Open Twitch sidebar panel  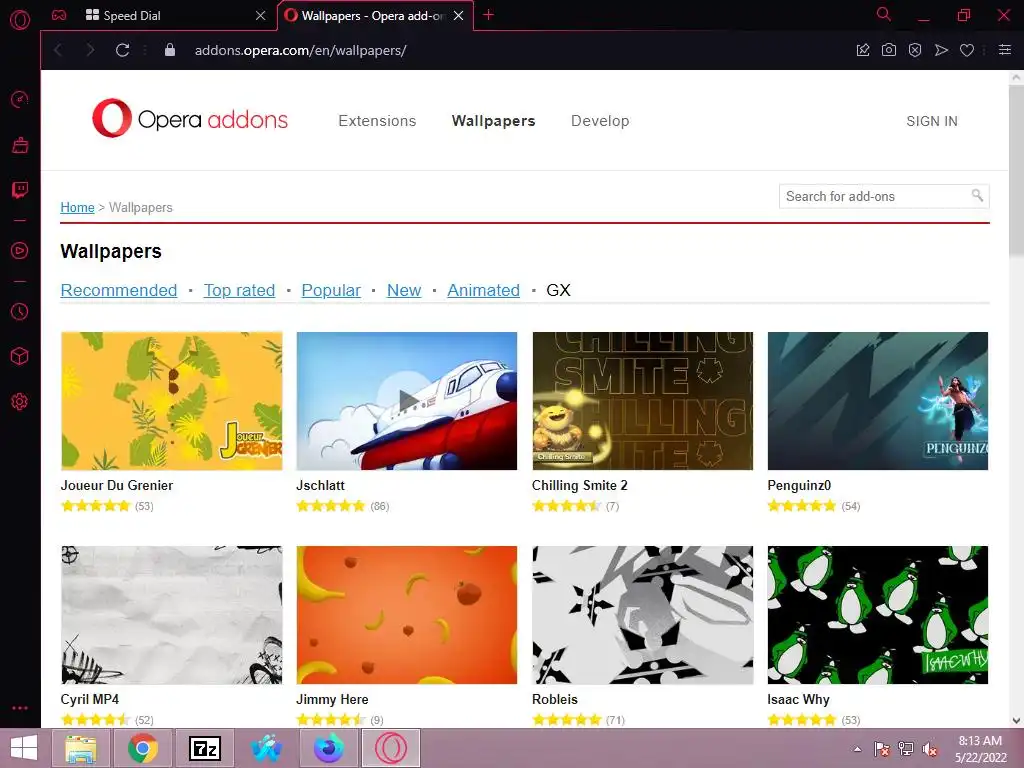(20, 190)
